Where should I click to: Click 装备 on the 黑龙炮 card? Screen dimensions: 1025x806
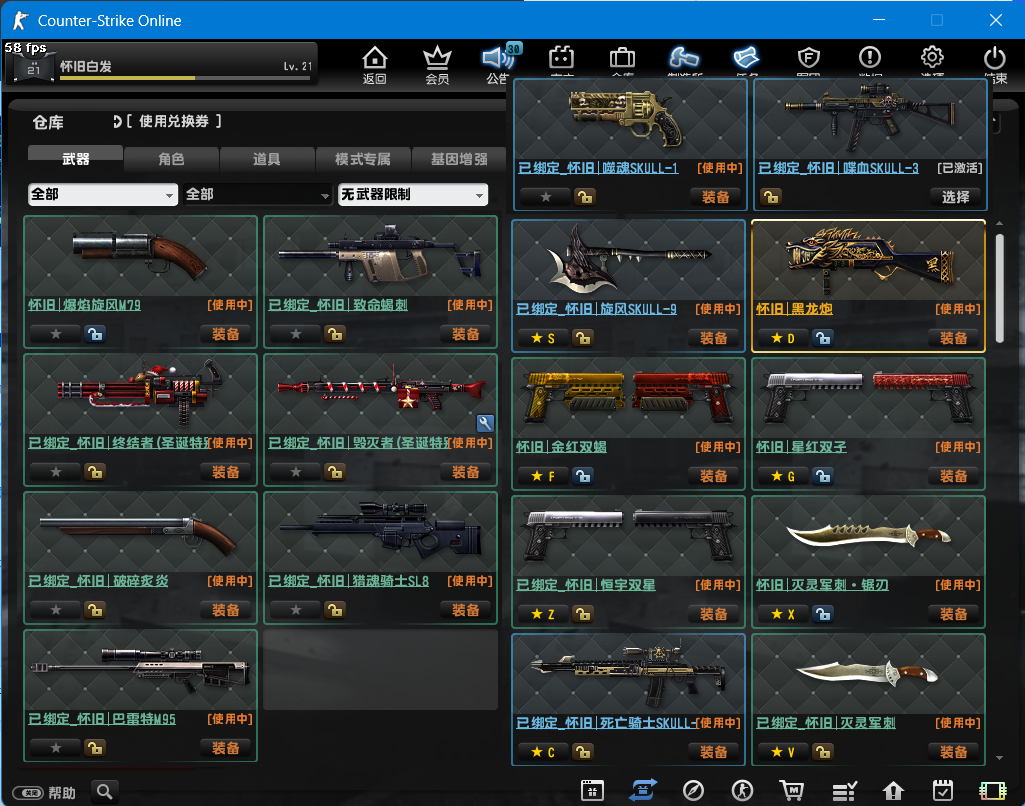pos(953,338)
